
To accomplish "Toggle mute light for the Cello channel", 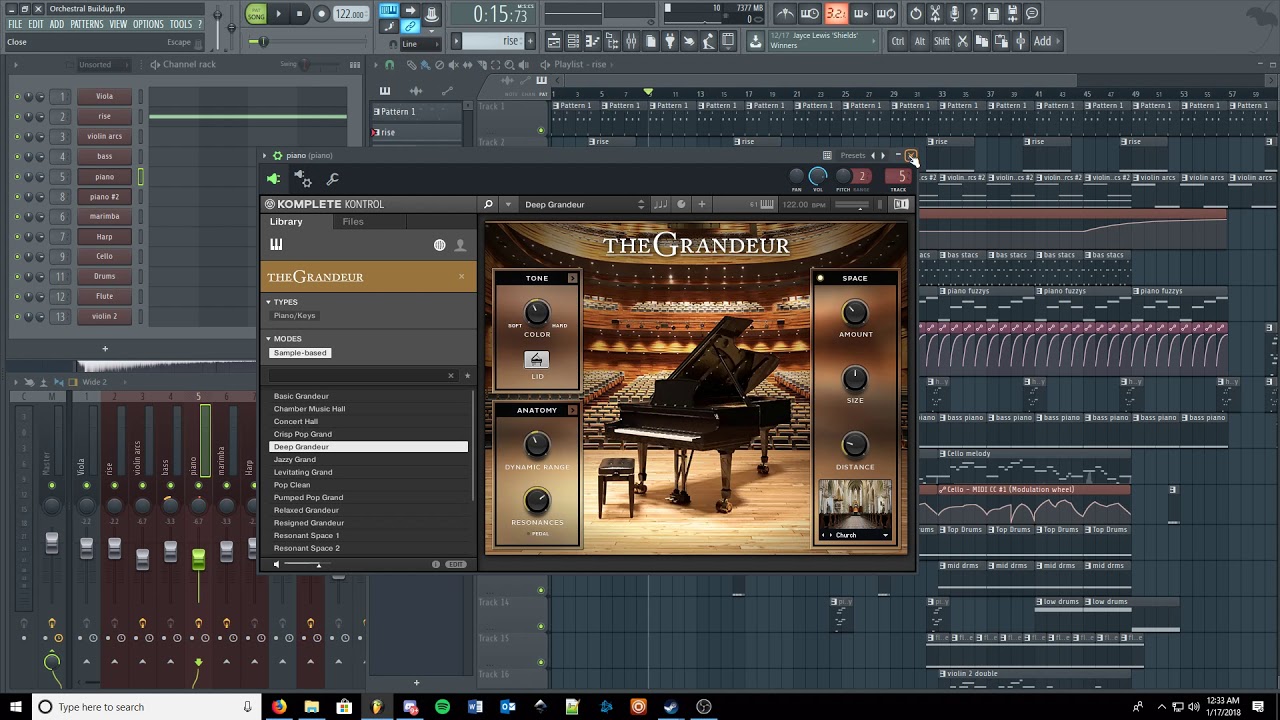I will 16,256.
